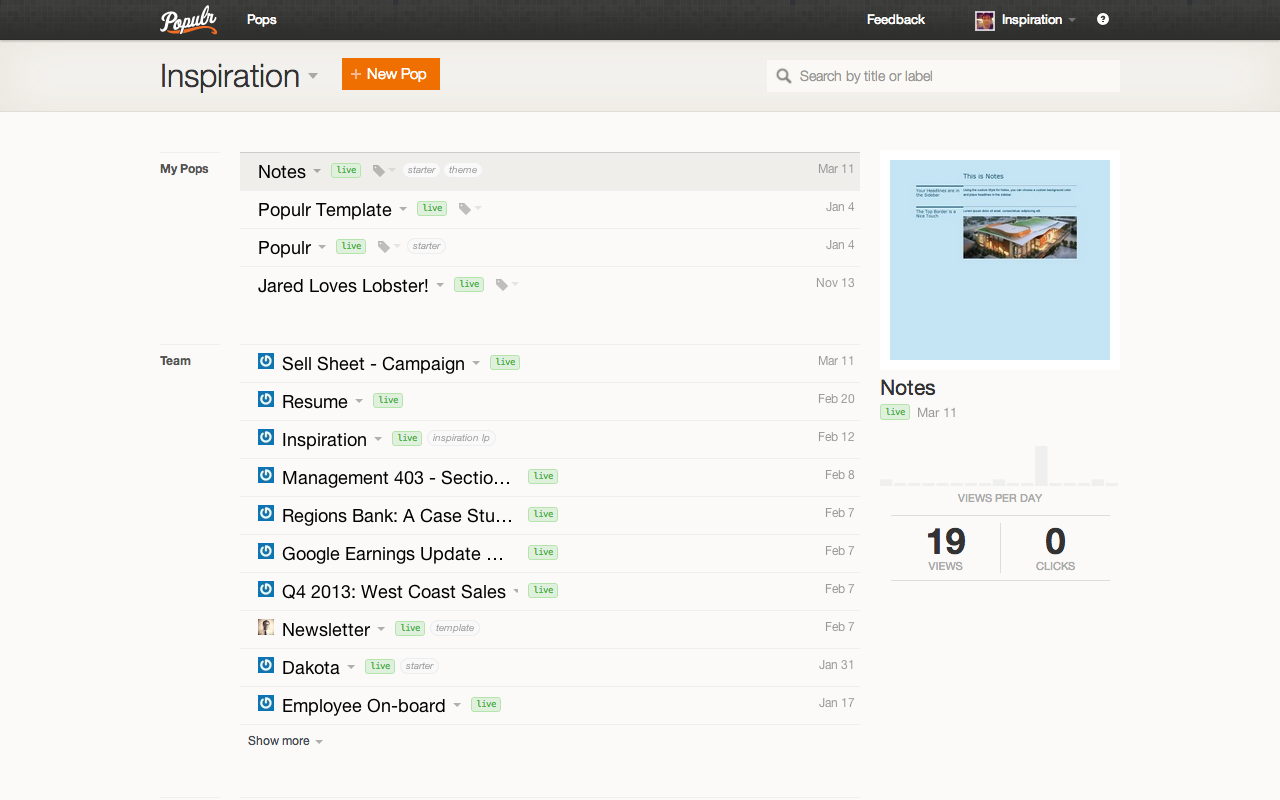The height and width of the screenshot is (800, 1280).
Task: Click the team icon beside Resume
Action: (x=266, y=399)
